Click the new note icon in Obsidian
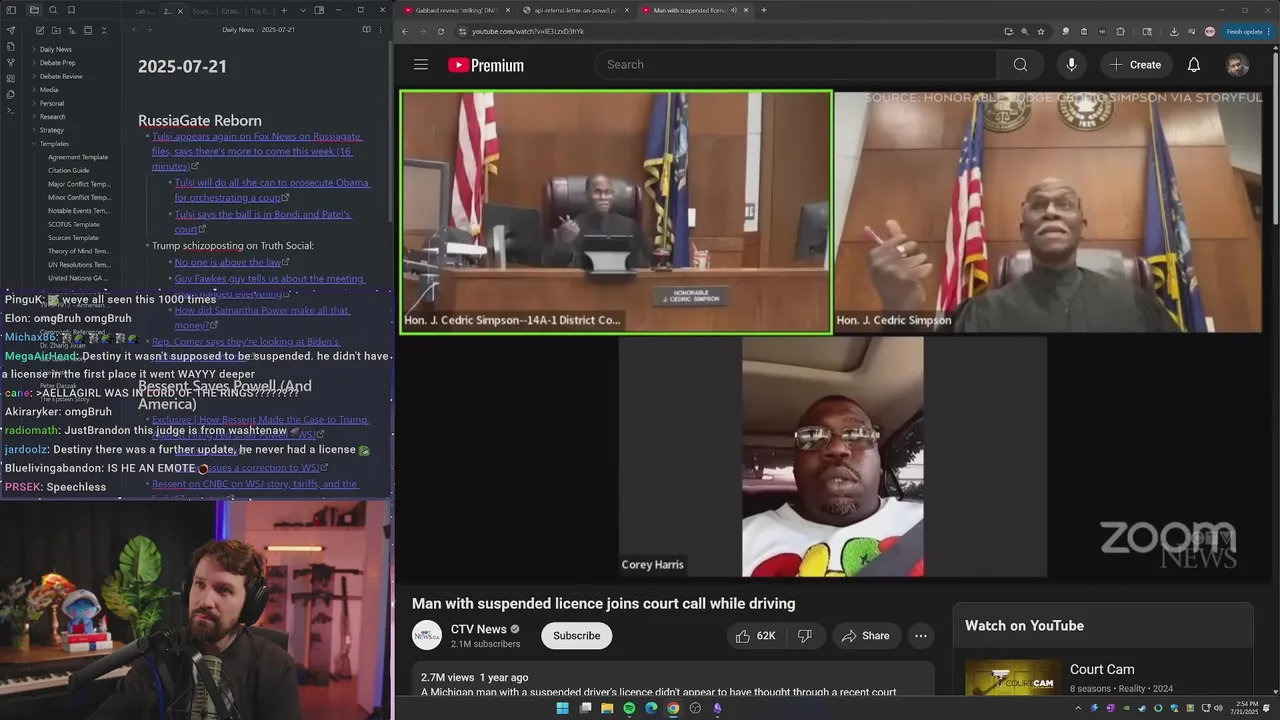1280x720 pixels. point(40,30)
